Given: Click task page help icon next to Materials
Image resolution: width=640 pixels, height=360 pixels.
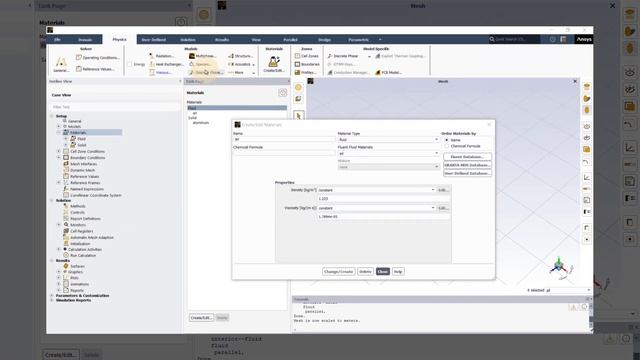Looking at the screenshot, I should tap(282, 93).
